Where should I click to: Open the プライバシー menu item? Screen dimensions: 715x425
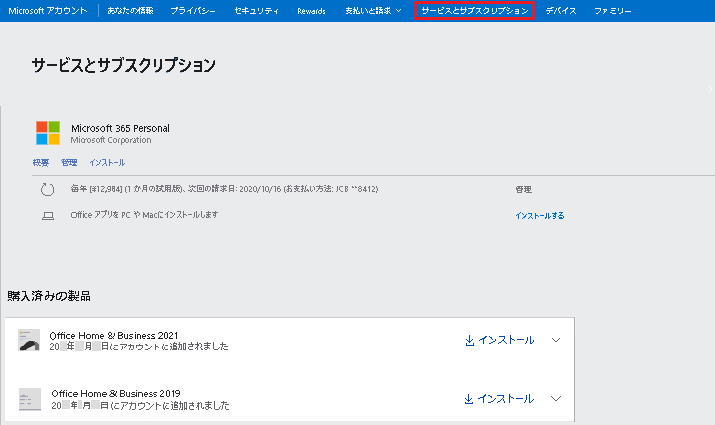(192, 10)
